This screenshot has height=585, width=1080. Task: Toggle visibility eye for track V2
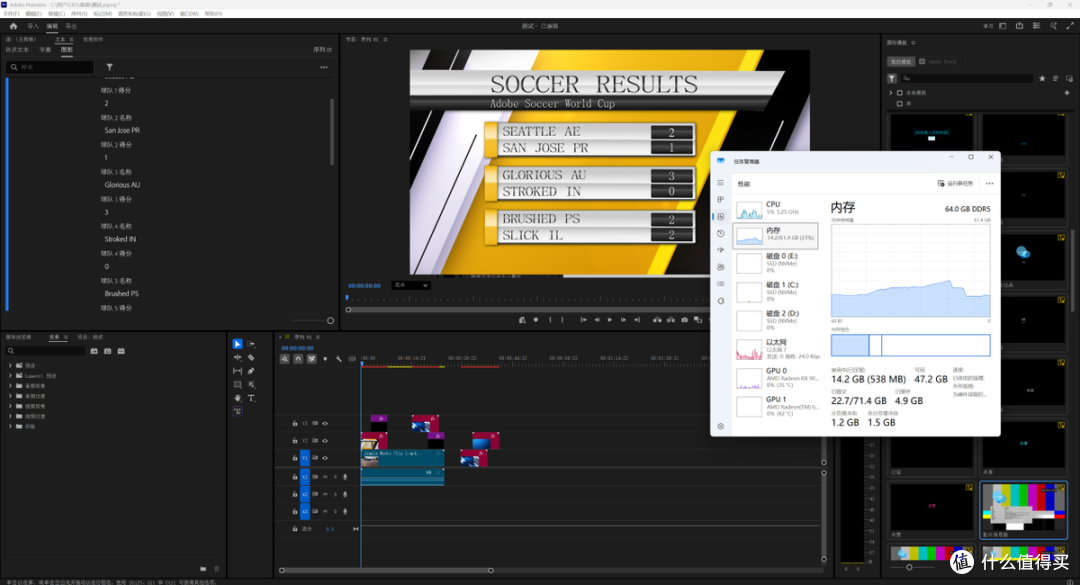tap(325, 441)
